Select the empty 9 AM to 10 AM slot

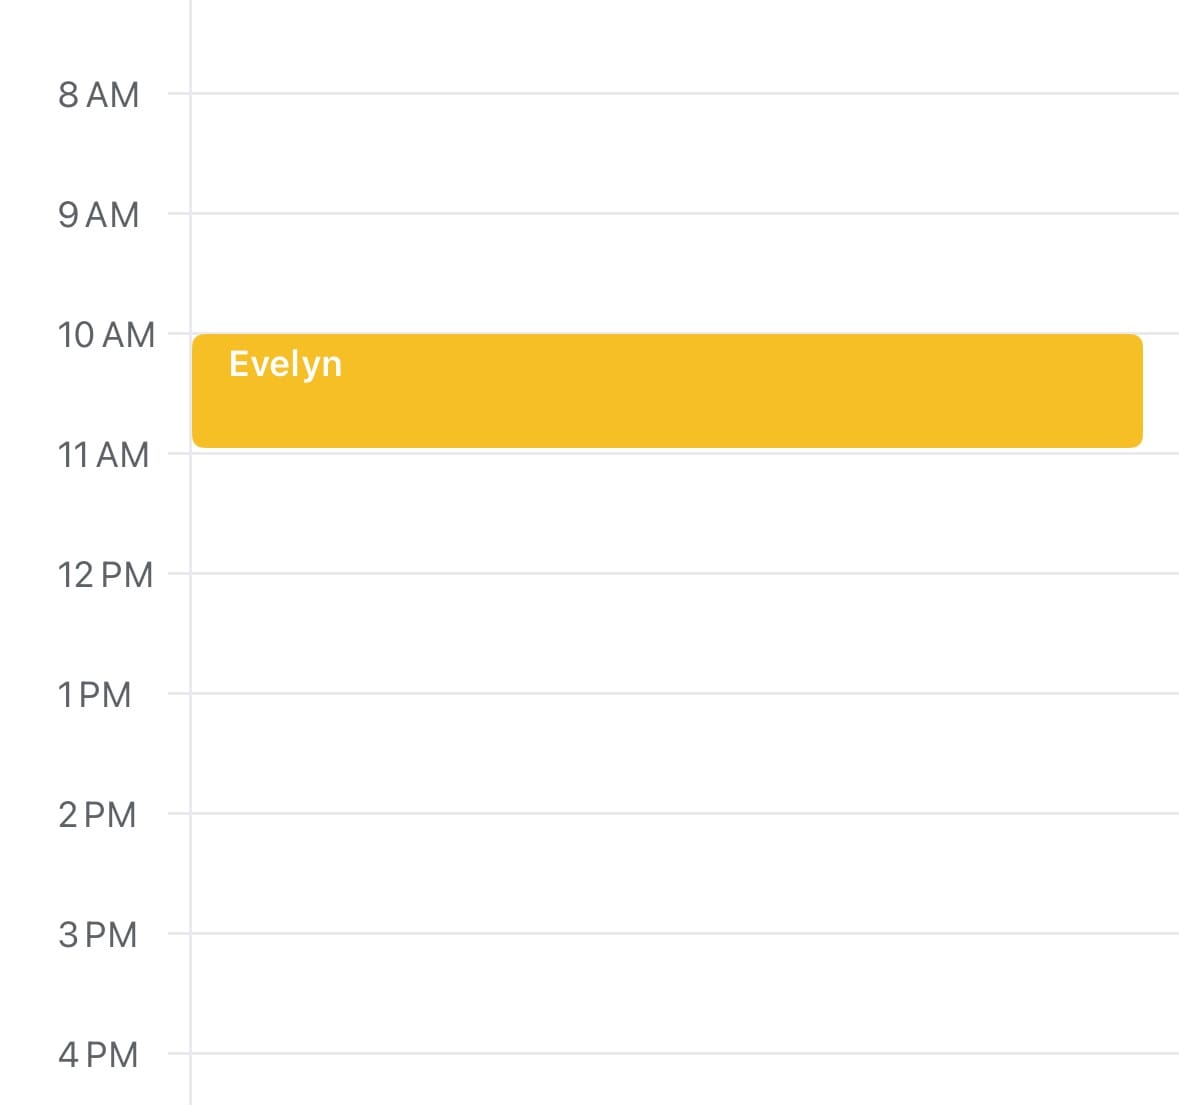[x=684, y=273]
